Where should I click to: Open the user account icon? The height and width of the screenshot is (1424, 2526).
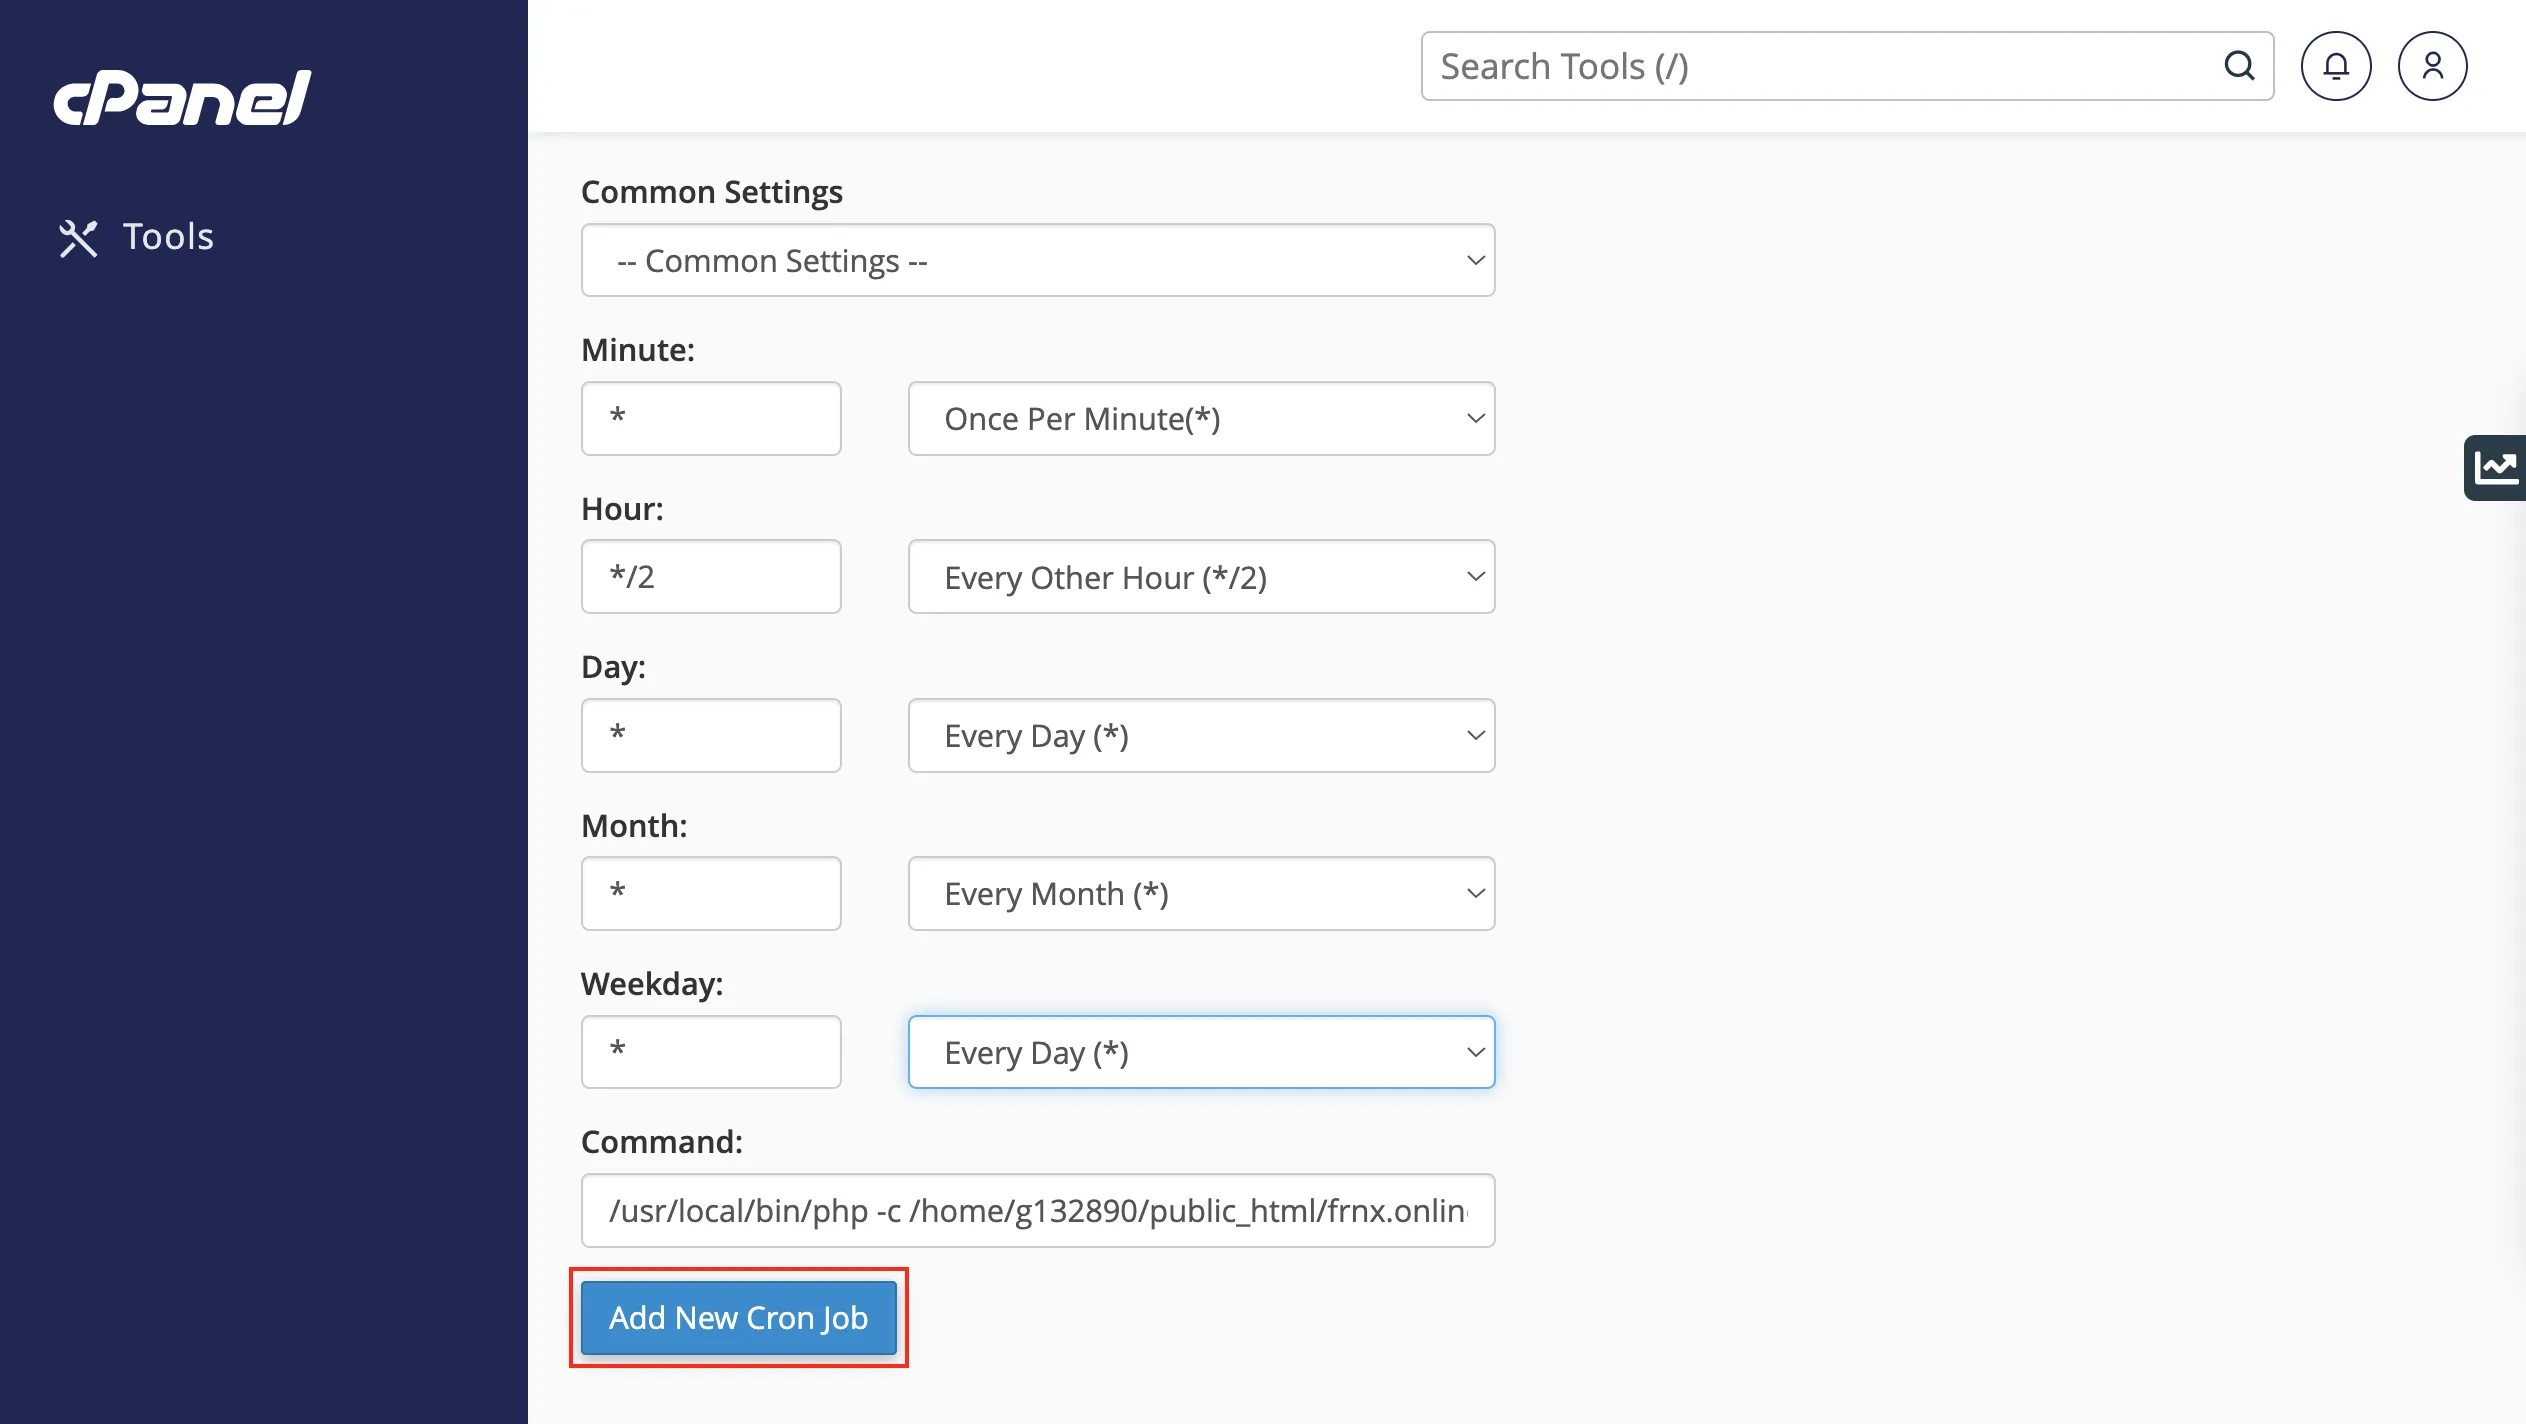point(2432,66)
